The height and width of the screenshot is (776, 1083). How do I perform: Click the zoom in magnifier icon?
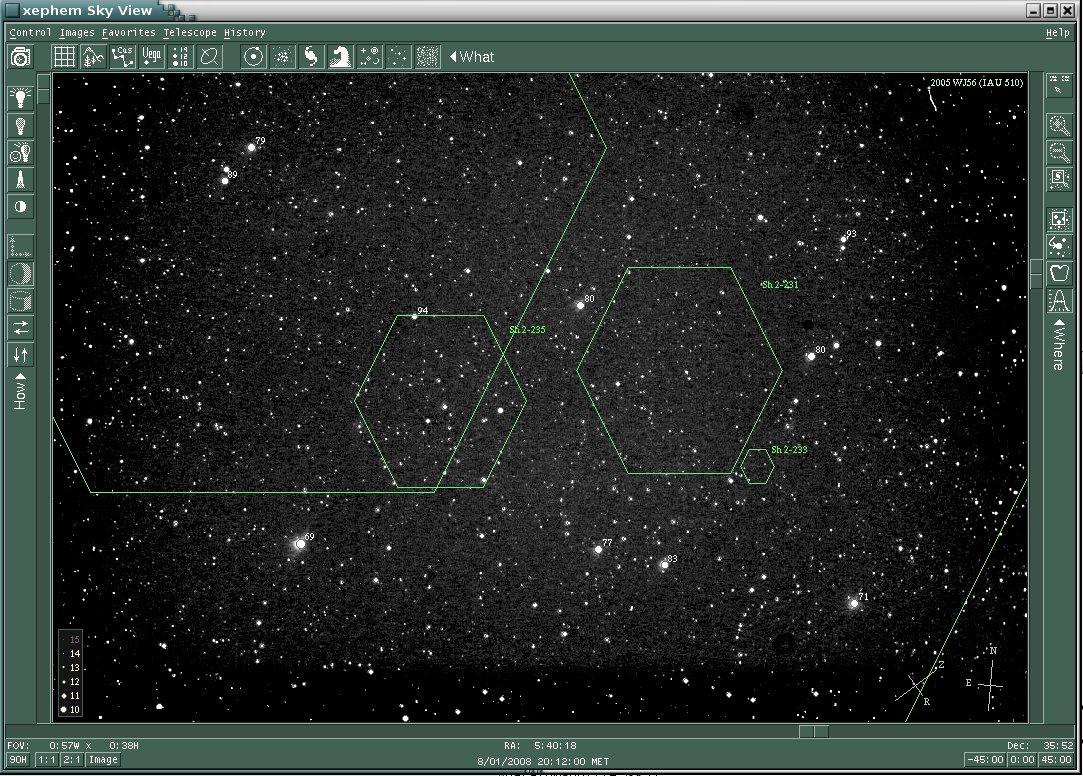(x=1058, y=126)
